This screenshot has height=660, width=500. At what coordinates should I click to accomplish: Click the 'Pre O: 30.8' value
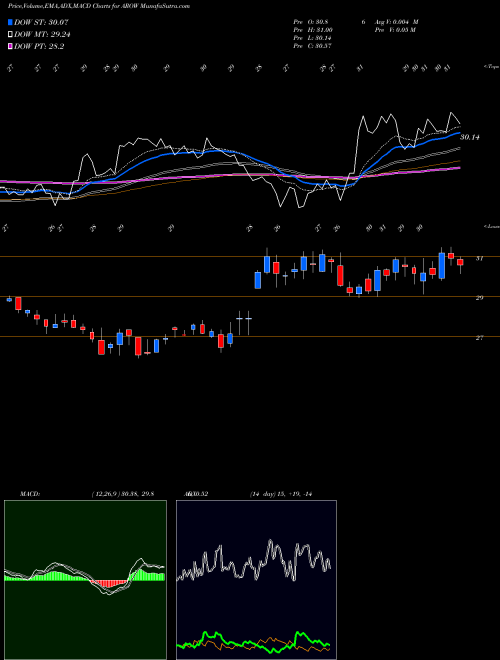(311, 22)
